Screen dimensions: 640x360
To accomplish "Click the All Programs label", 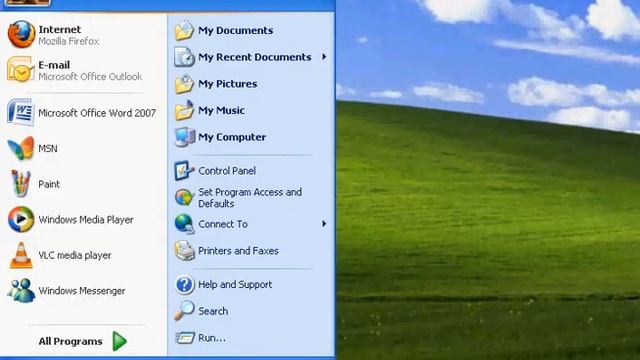I will (70, 341).
